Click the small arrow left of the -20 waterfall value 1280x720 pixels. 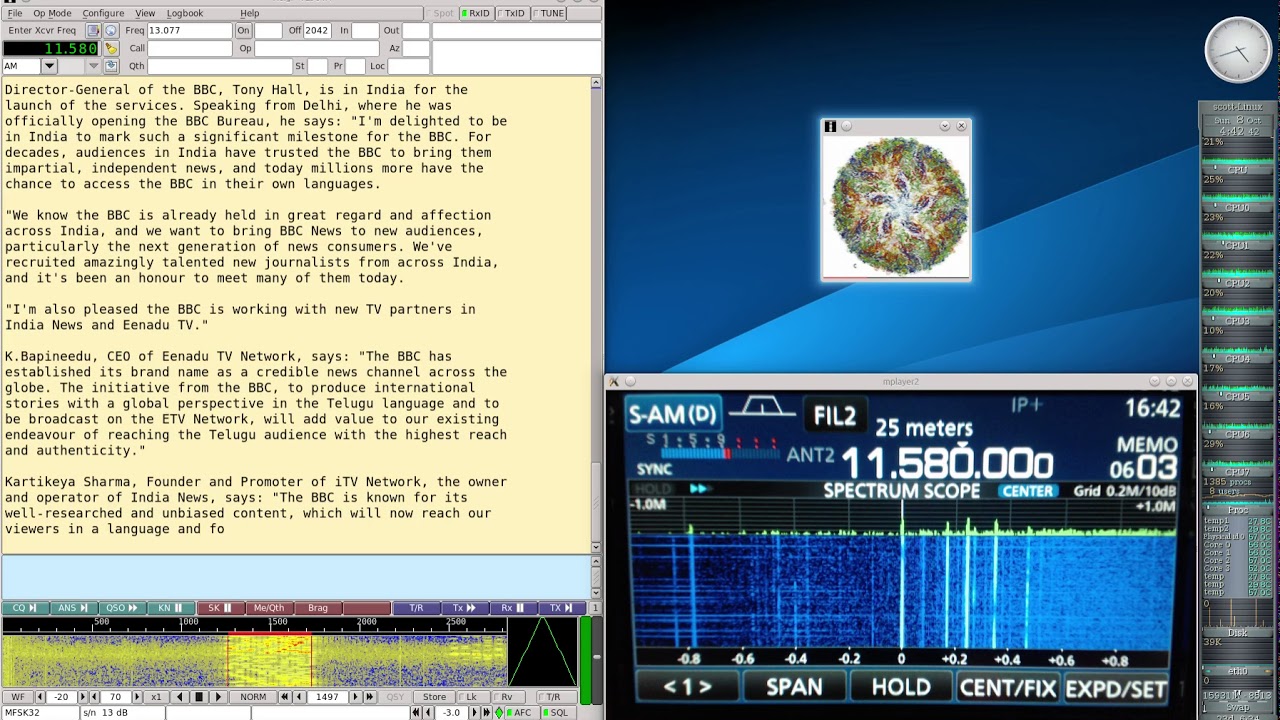pyautogui.click(x=40, y=697)
